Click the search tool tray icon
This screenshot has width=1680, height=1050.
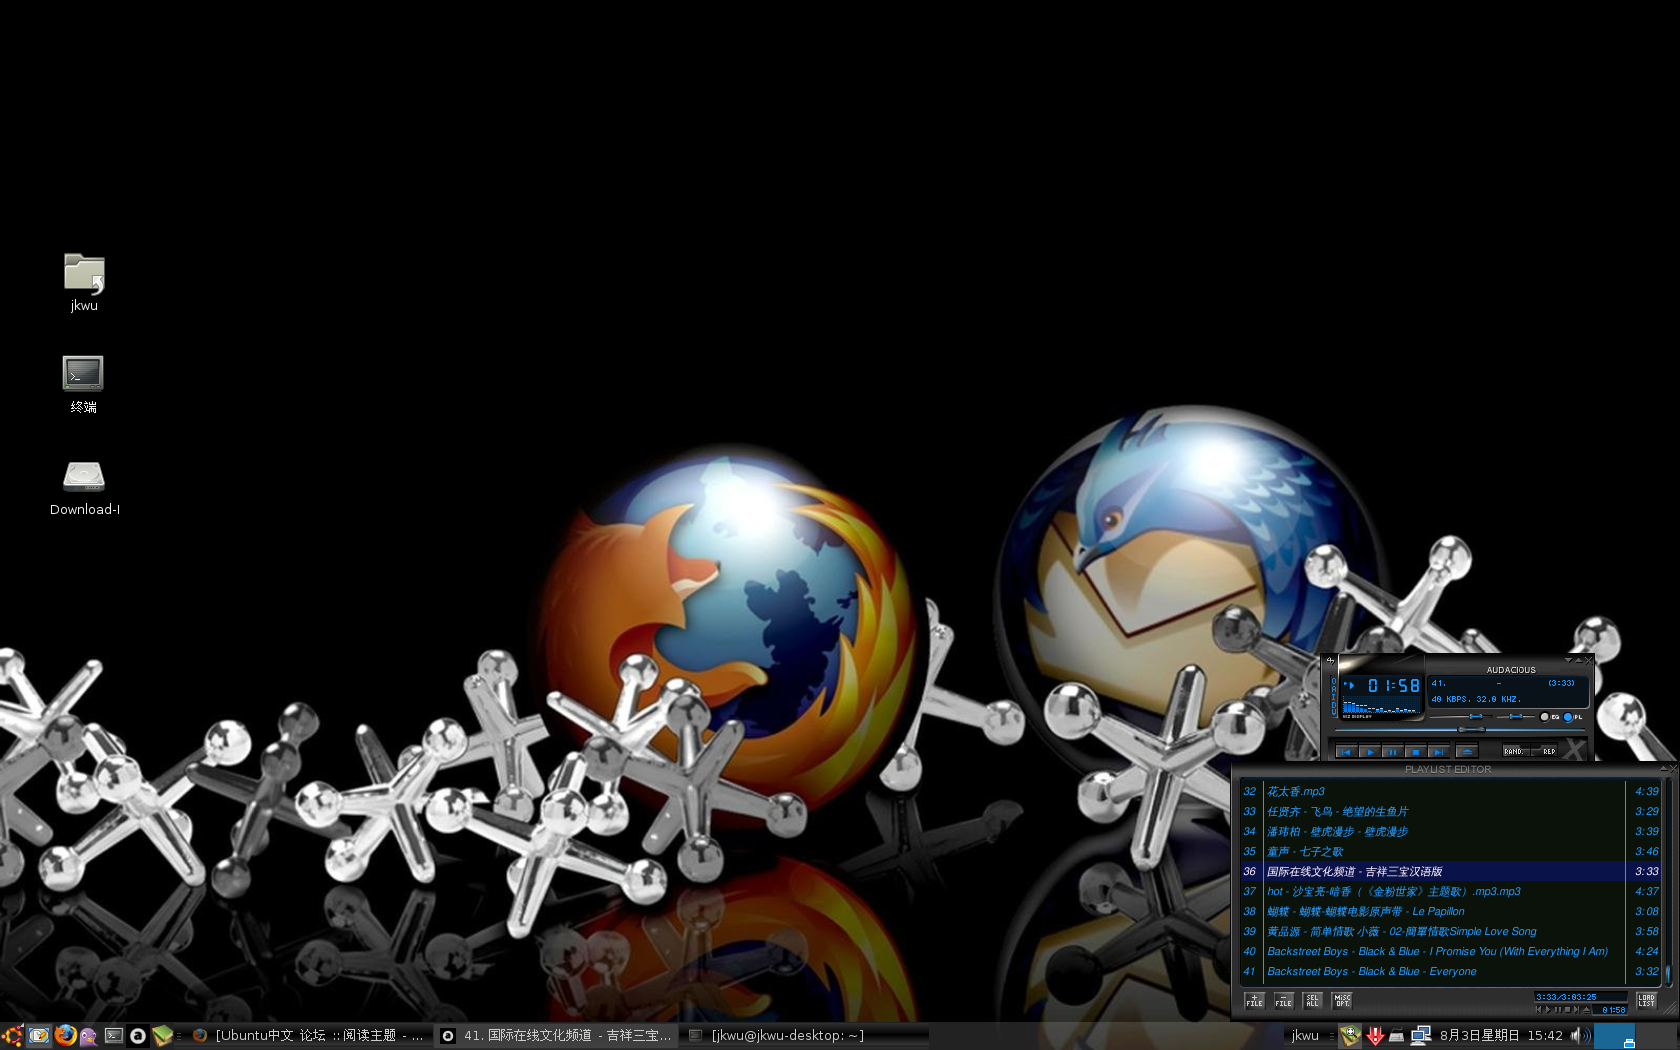click(x=1350, y=1036)
